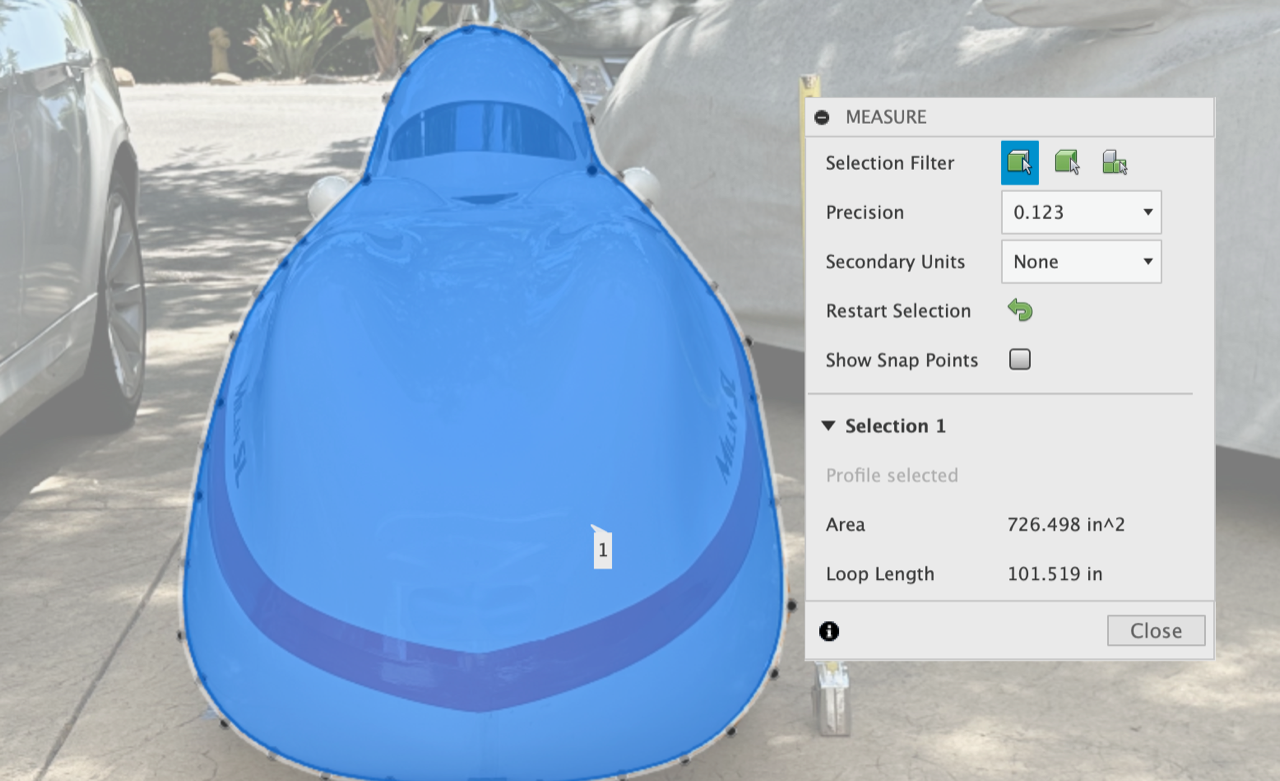Viewport: 1280px width, 781px height.
Task: Open the Precision dropdown showing 0.123
Action: pos(1080,212)
